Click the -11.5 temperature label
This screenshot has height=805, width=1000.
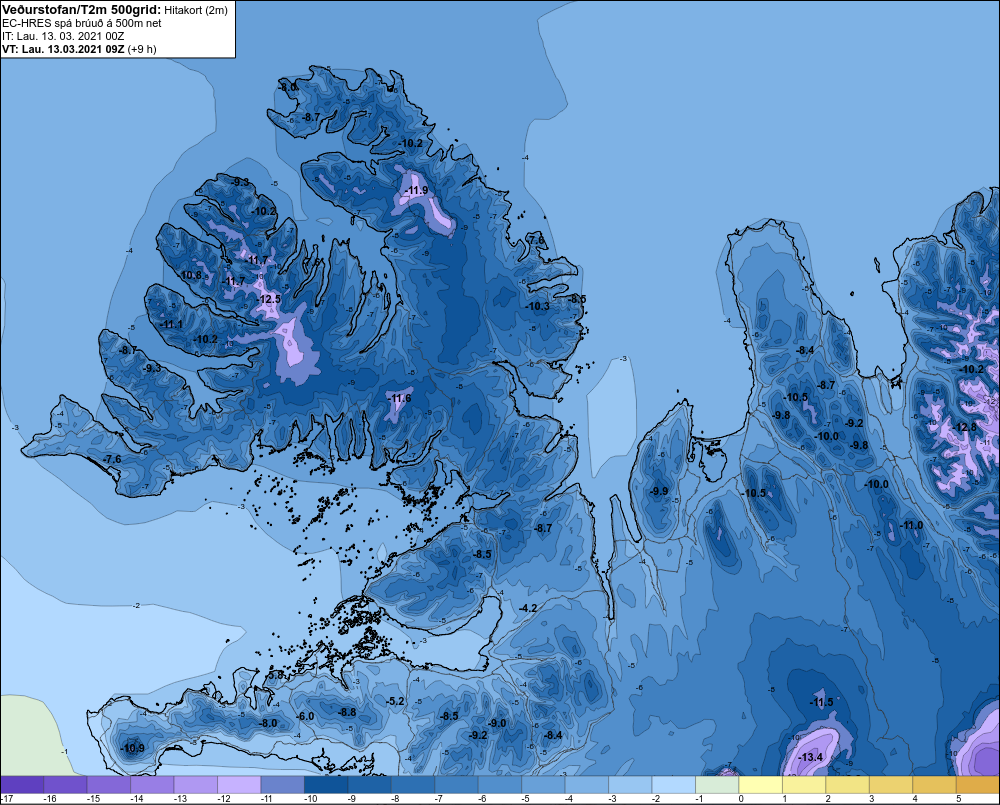pyautogui.click(x=821, y=702)
